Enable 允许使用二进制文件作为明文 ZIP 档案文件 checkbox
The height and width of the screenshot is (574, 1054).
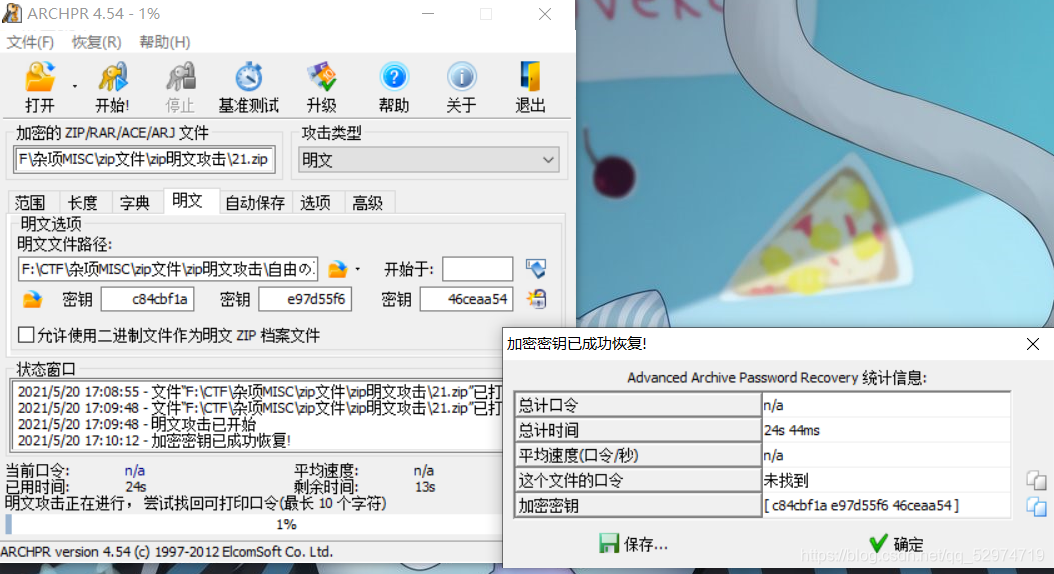click(26, 335)
